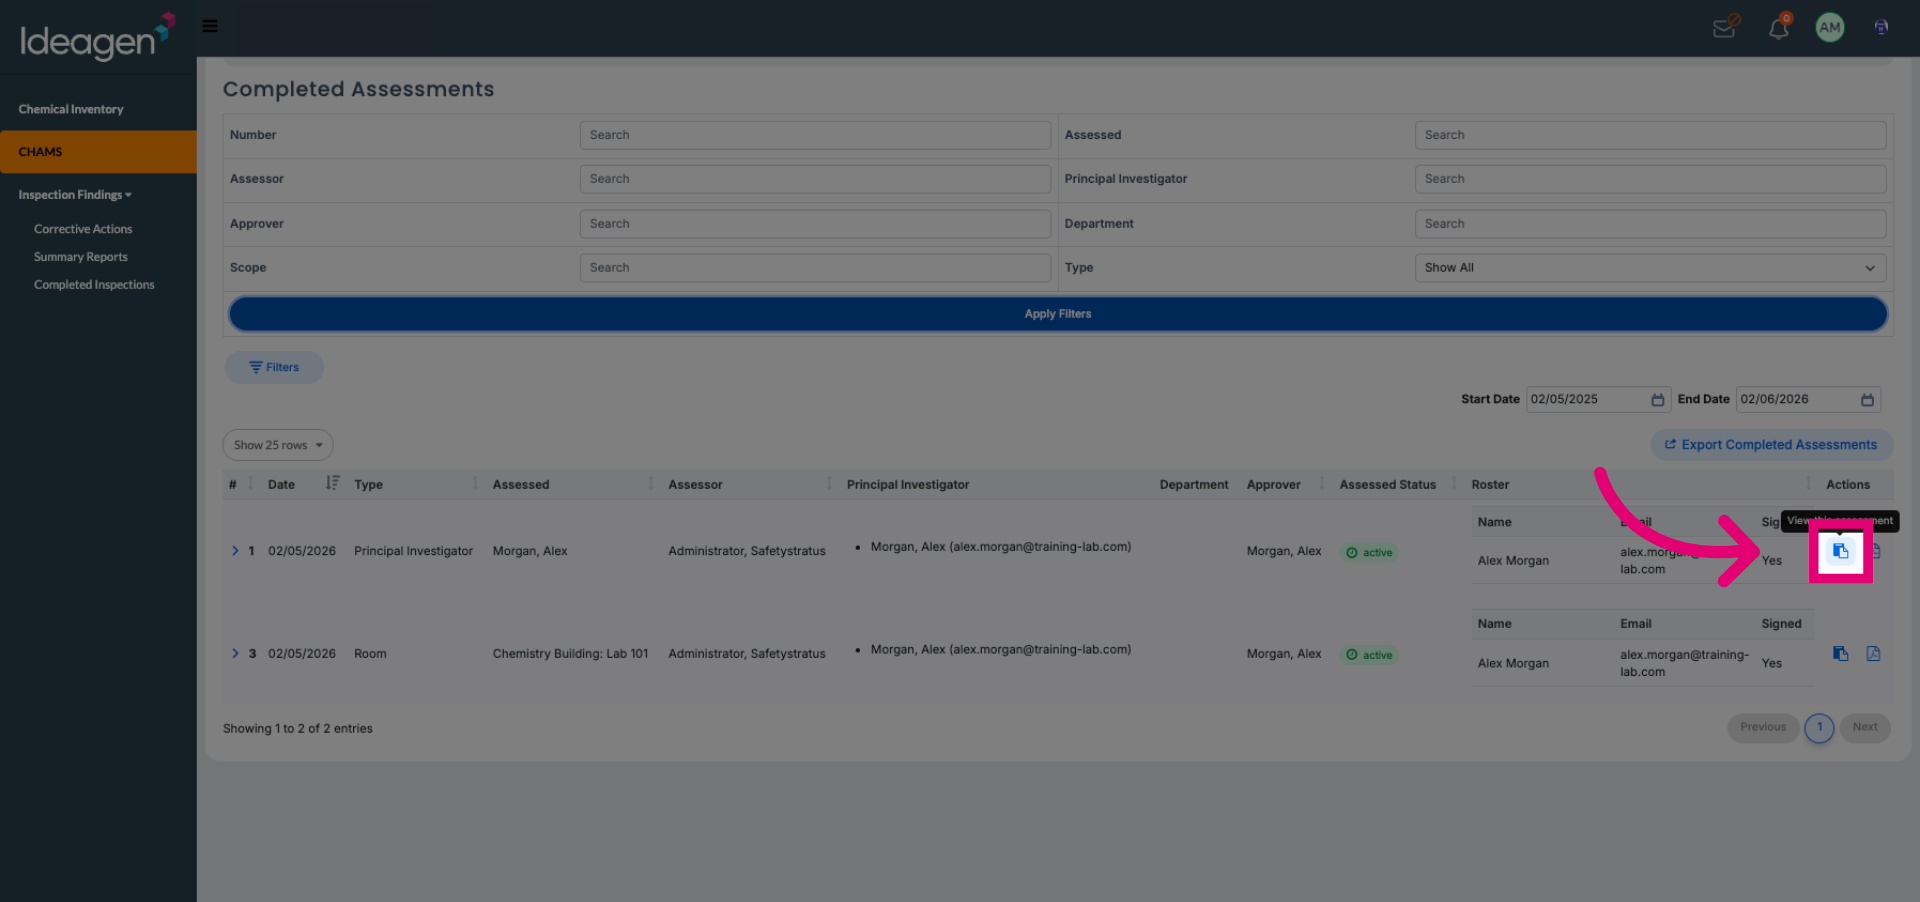The height and width of the screenshot is (902, 1920).
Task: Click the 'Room' type cell
Action: click(x=370, y=654)
